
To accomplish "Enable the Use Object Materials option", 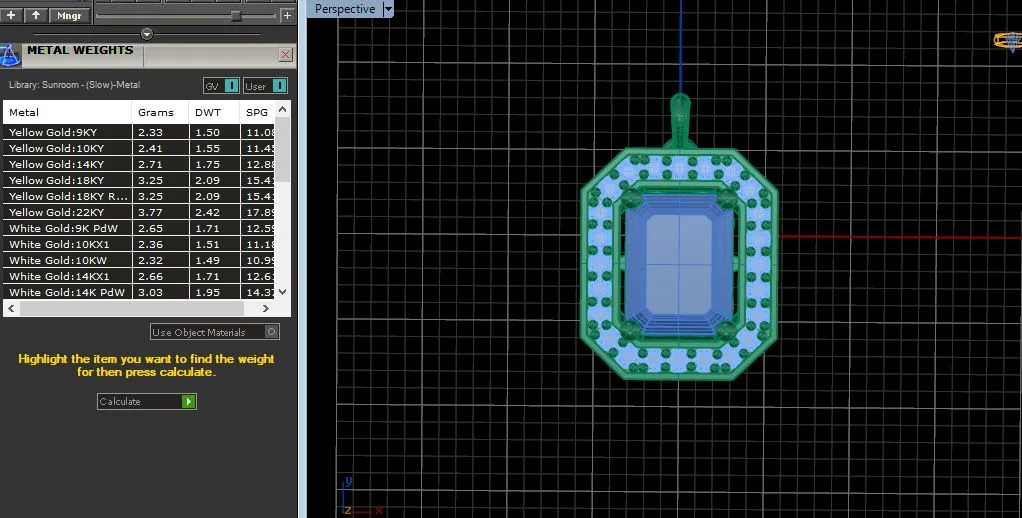I will 214,332.
